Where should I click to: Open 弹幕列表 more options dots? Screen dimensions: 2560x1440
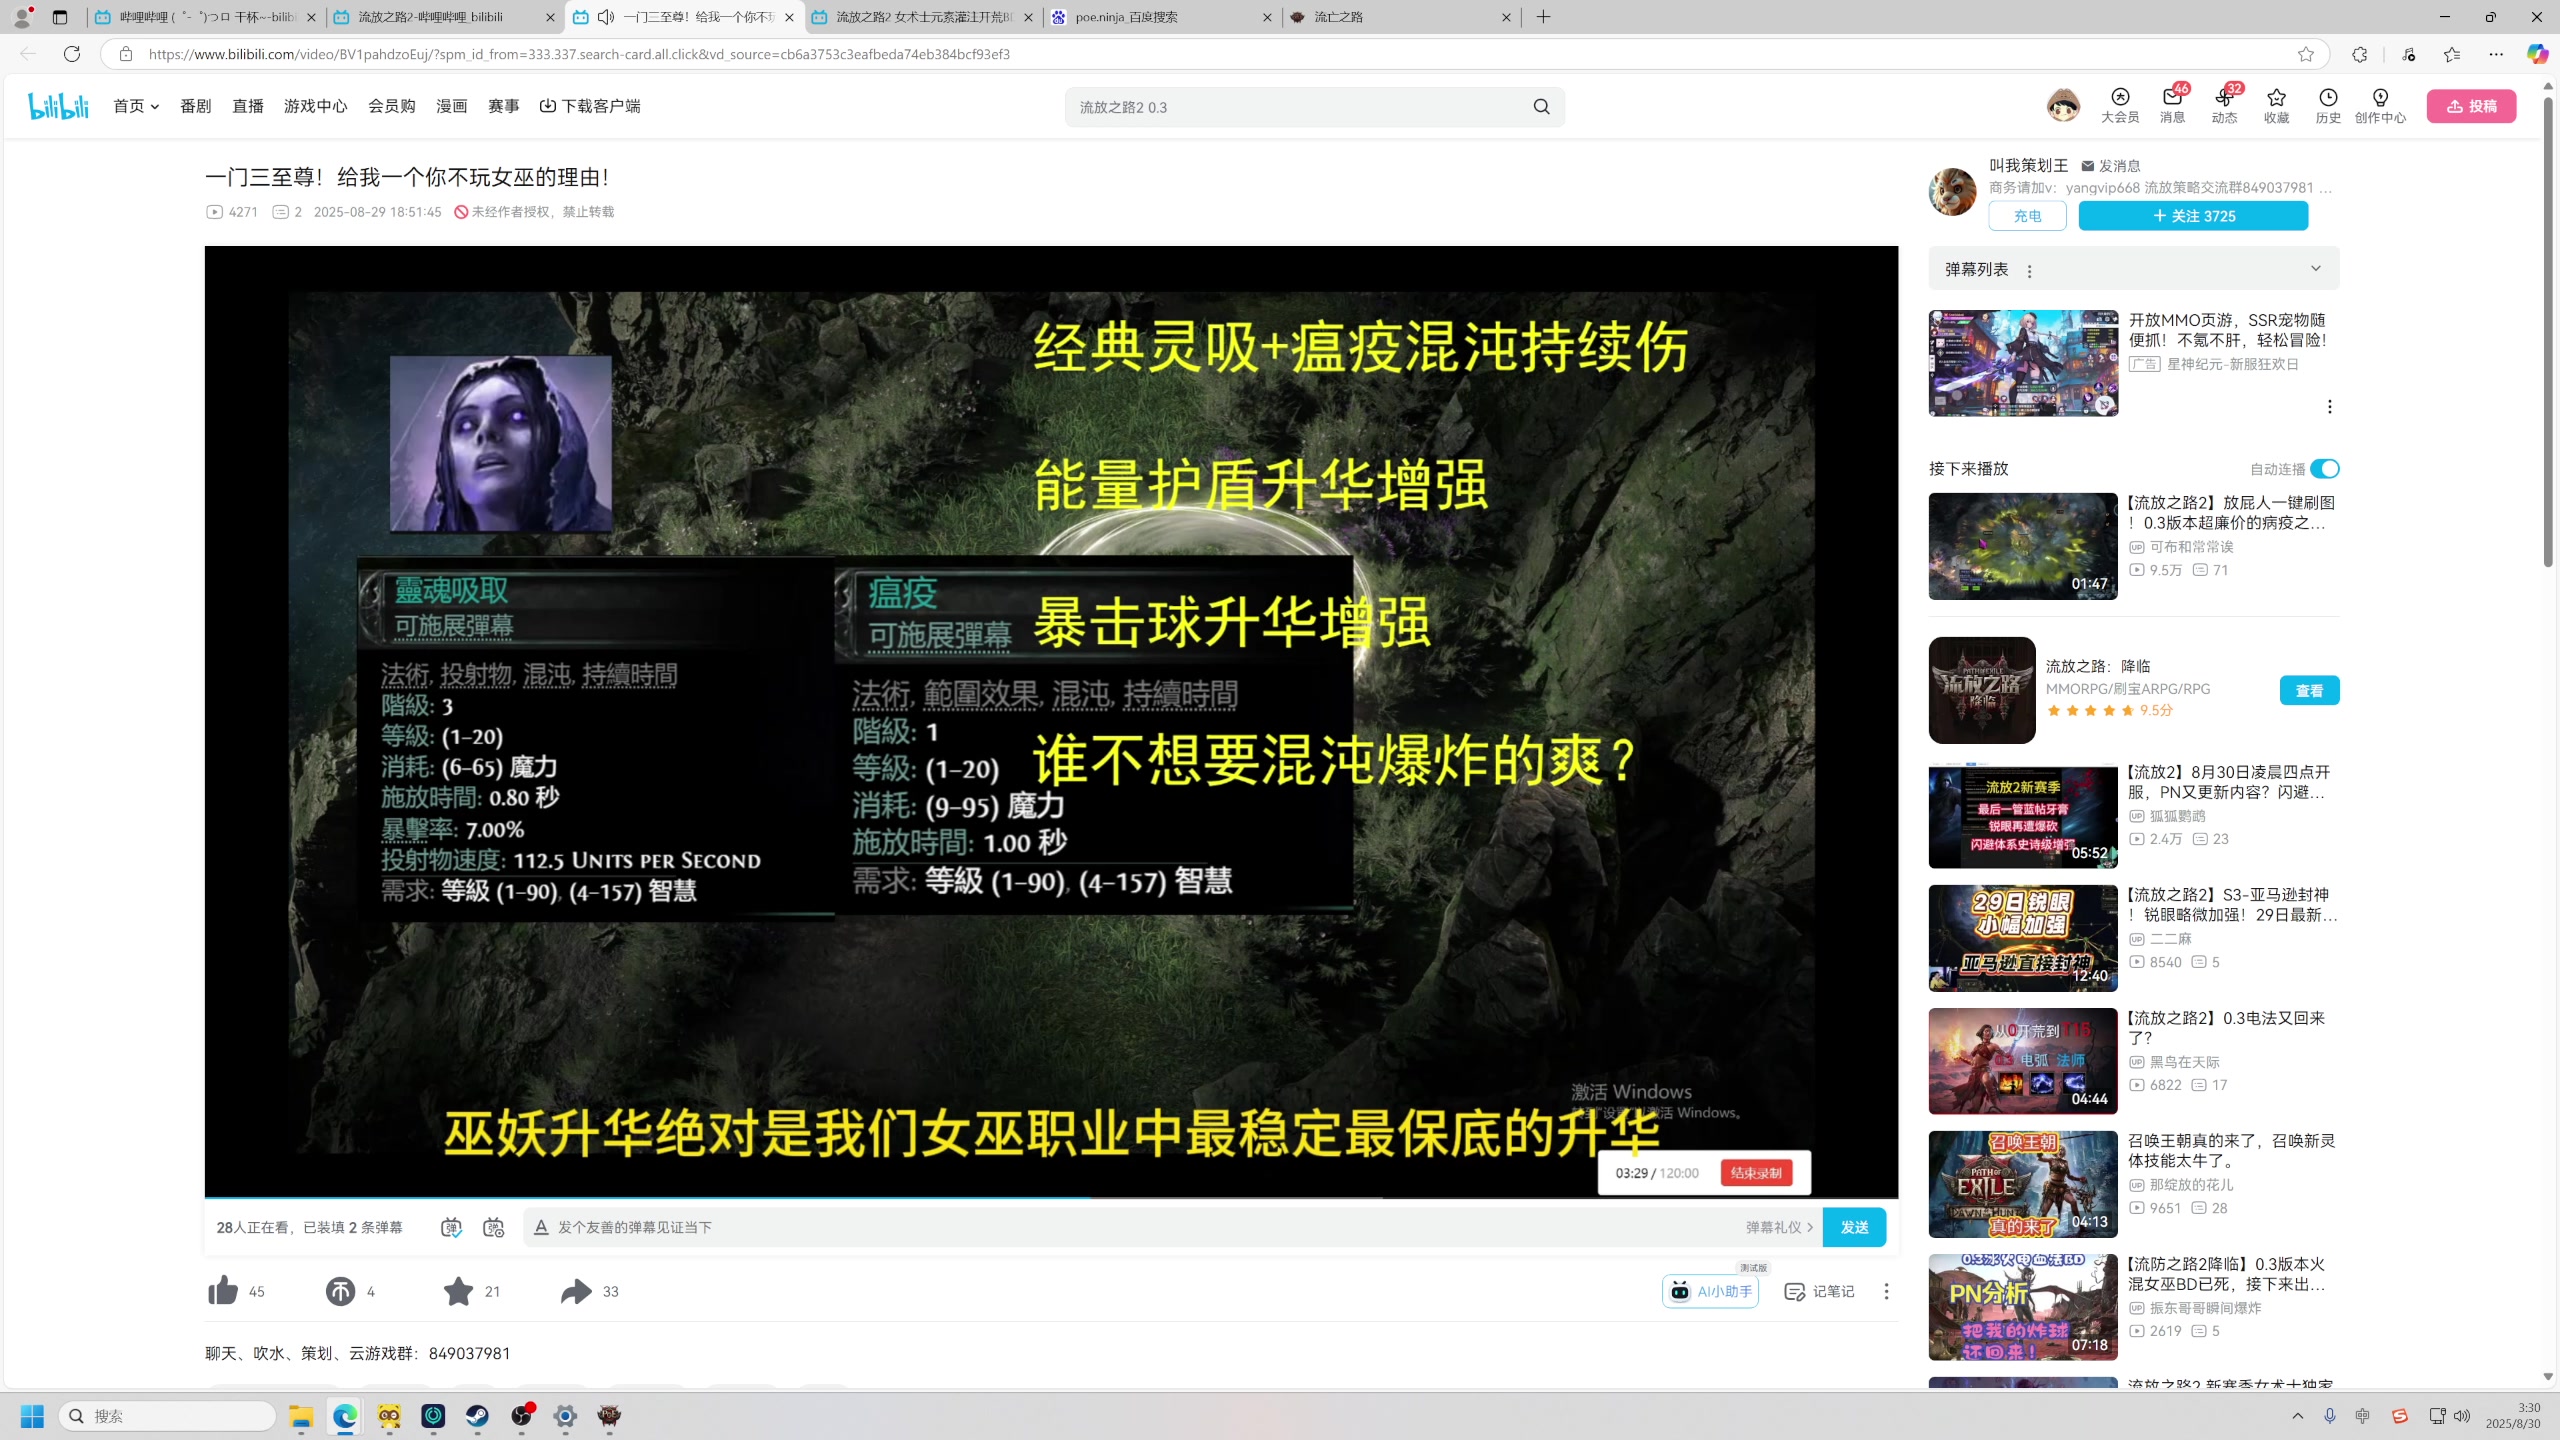coord(2029,271)
